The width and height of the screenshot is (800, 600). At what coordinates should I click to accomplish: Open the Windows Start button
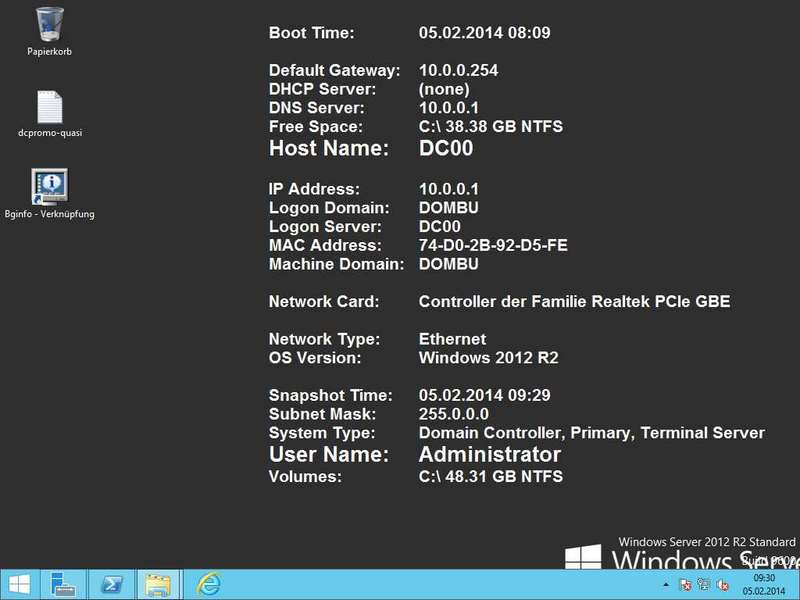point(18,585)
